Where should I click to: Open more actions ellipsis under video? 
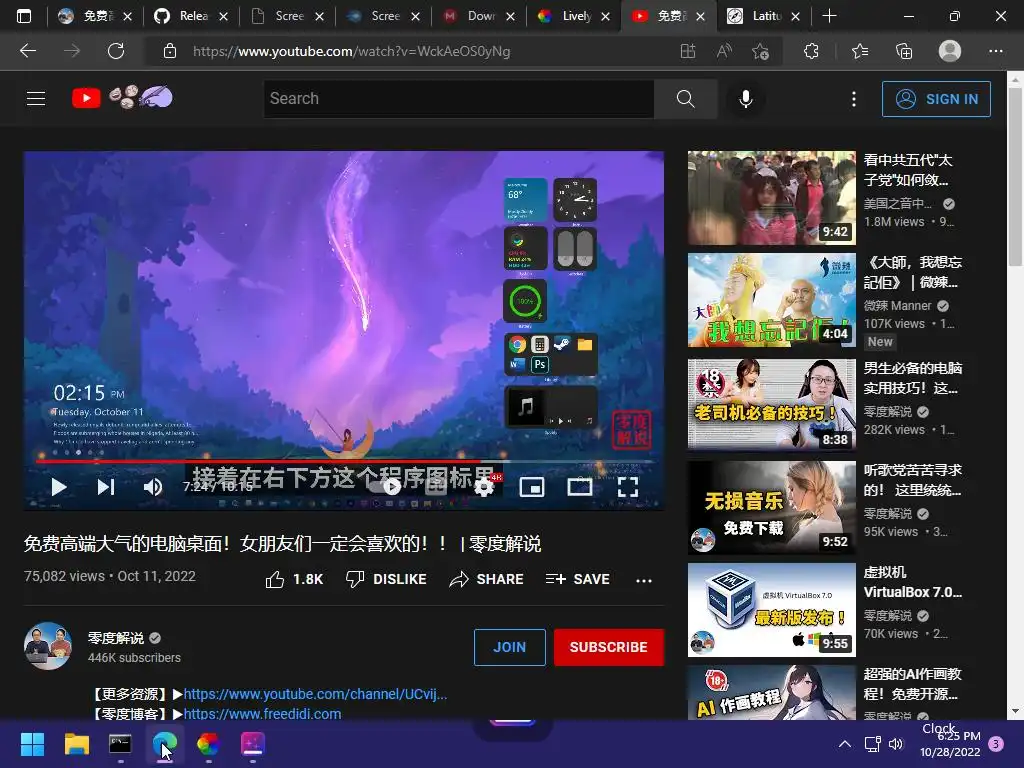click(x=644, y=580)
